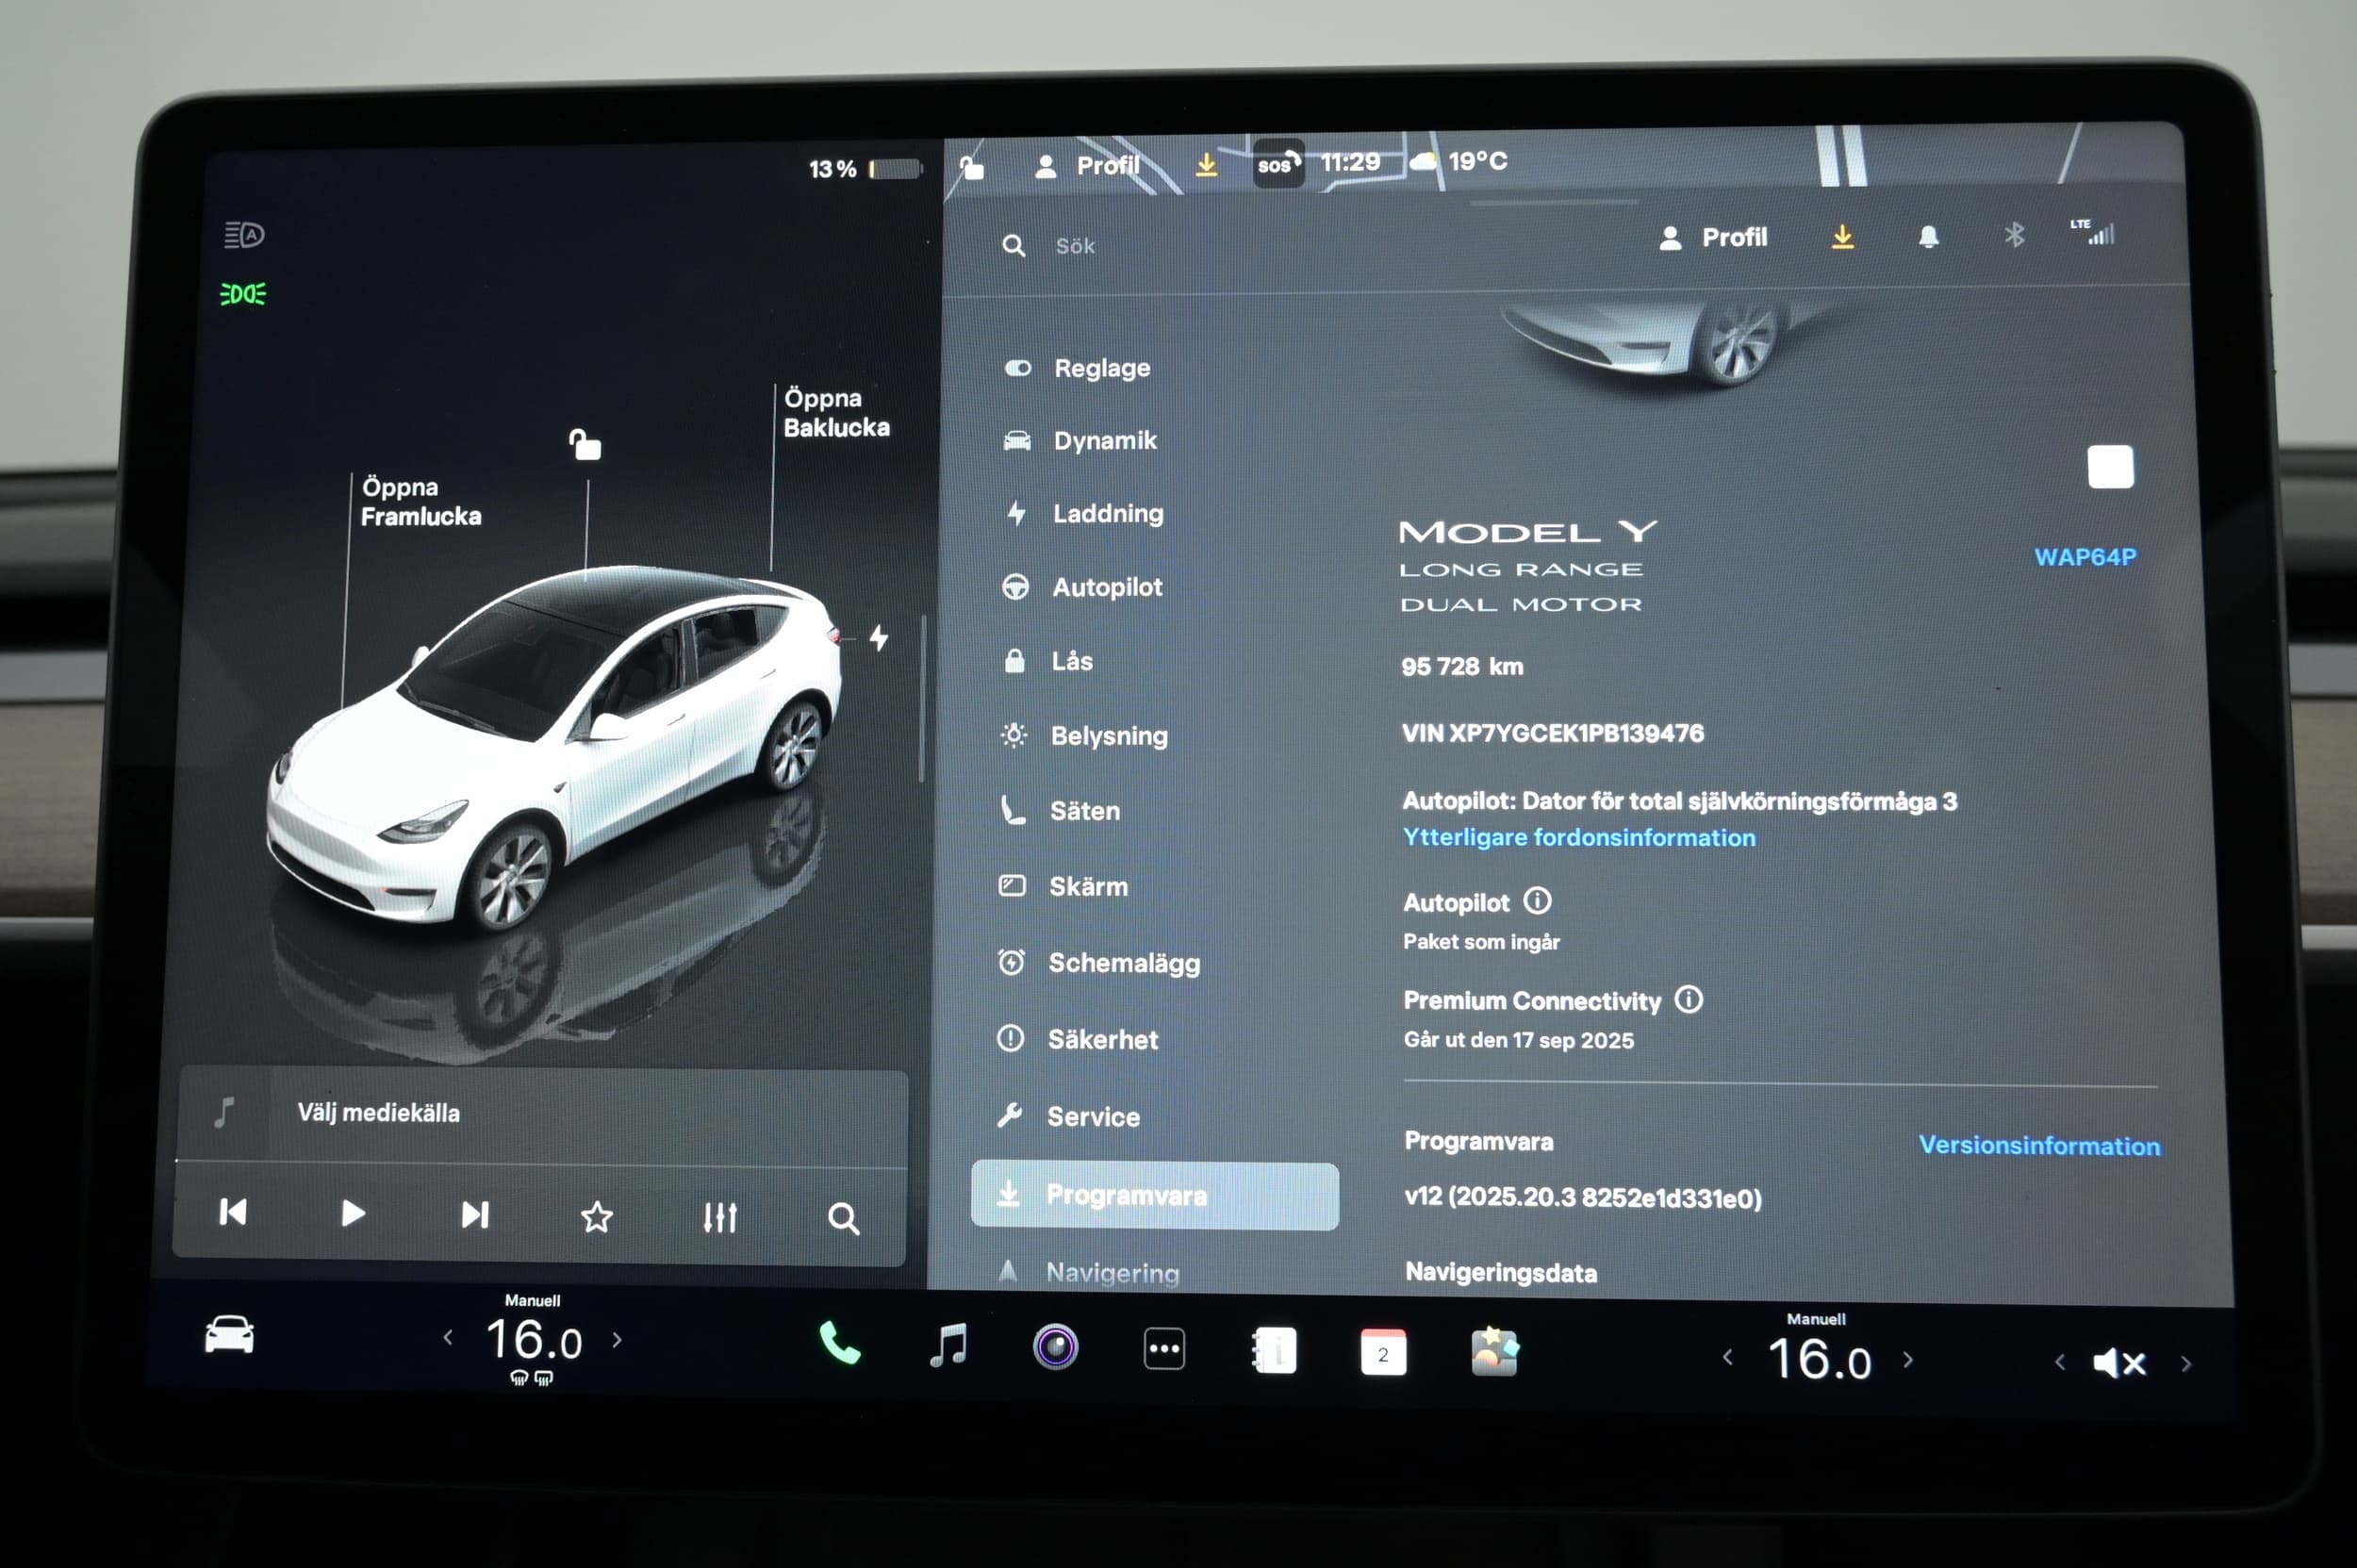Tap Öppna Baklucka to open trunk
The width and height of the screenshot is (2357, 1568).
[x=836, y=412]
